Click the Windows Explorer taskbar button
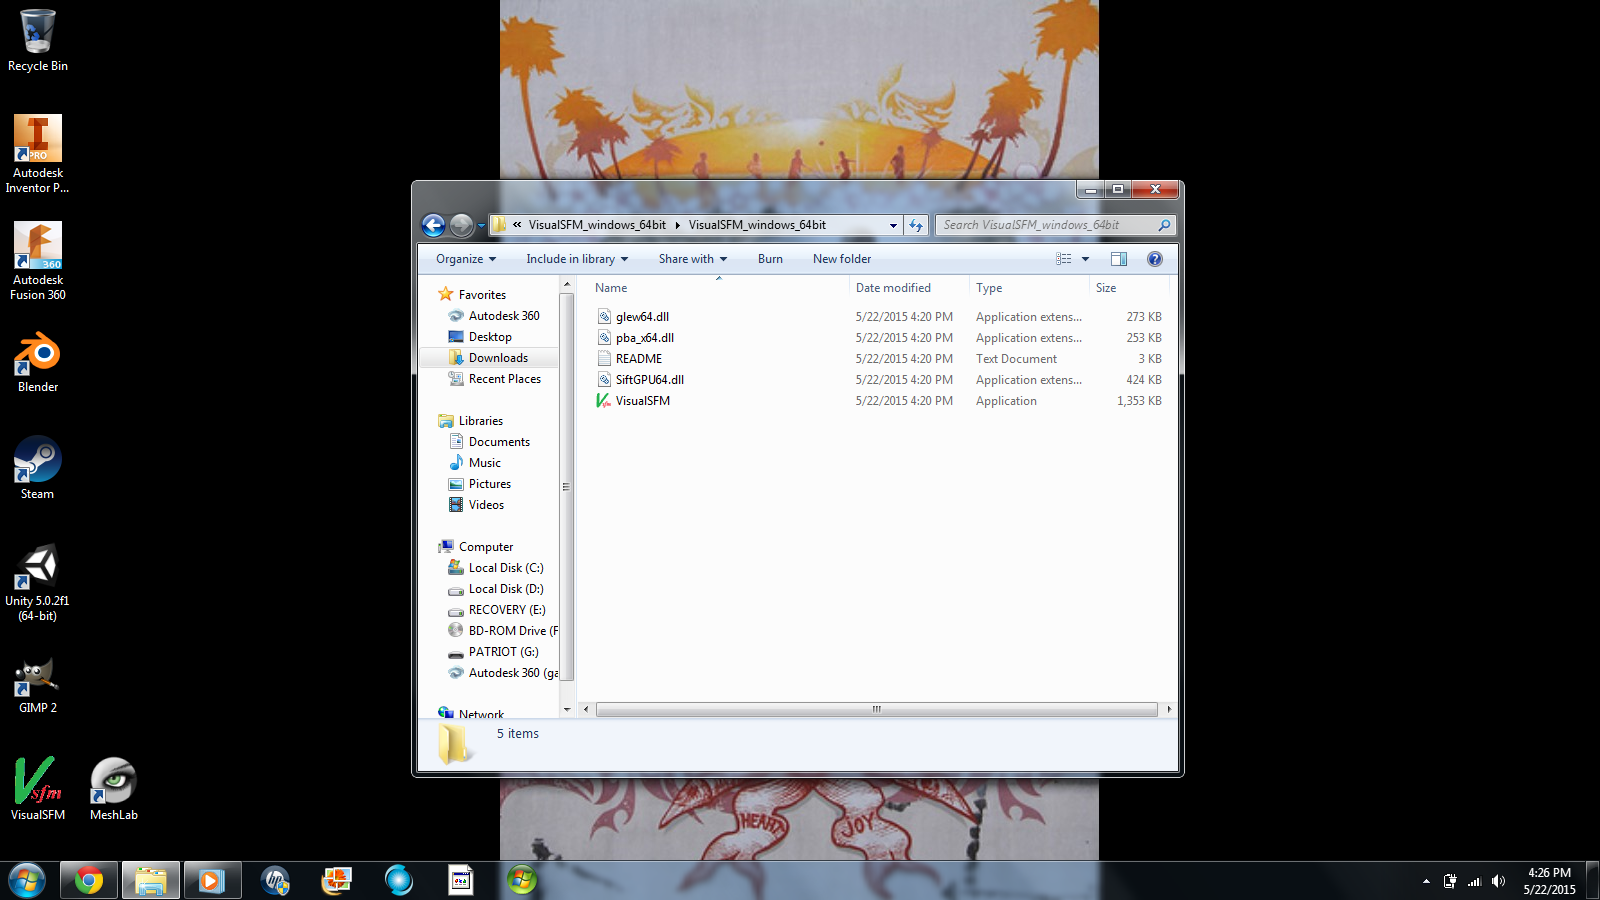The image size is (1600, 900). pos(151,881)
